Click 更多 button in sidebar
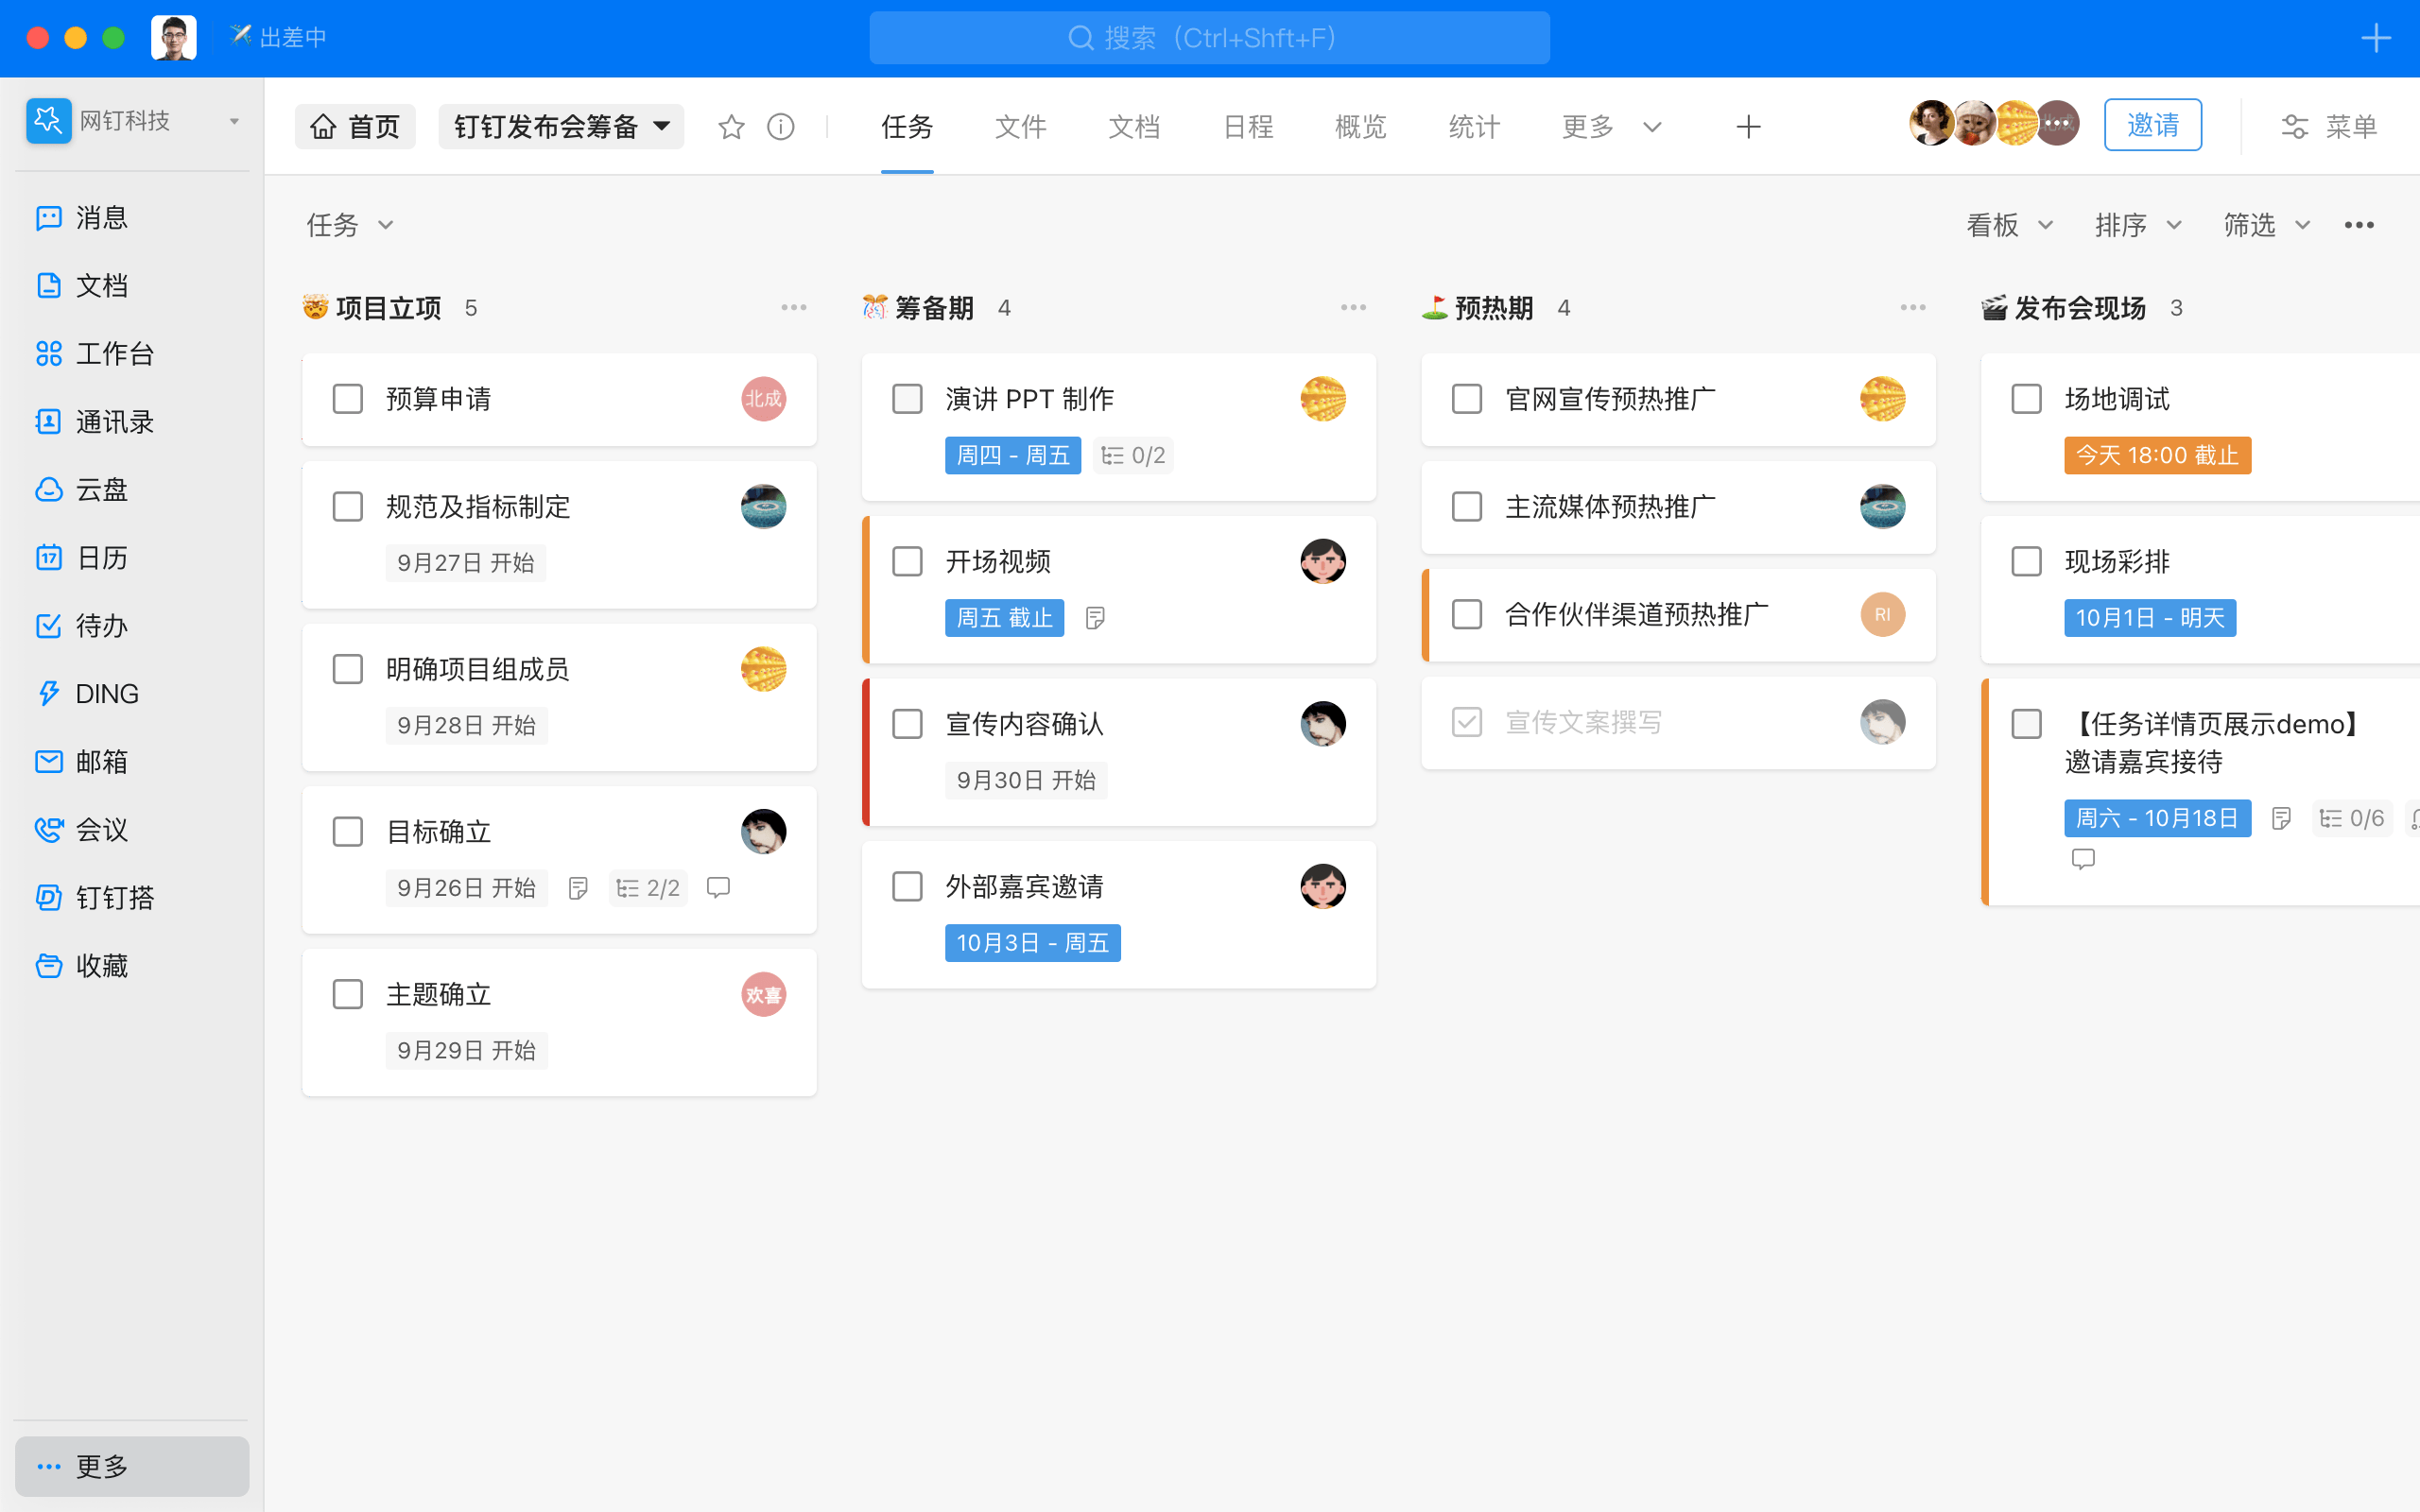This screenshot has height=1512, width=2420. (x=130, y=1465)
